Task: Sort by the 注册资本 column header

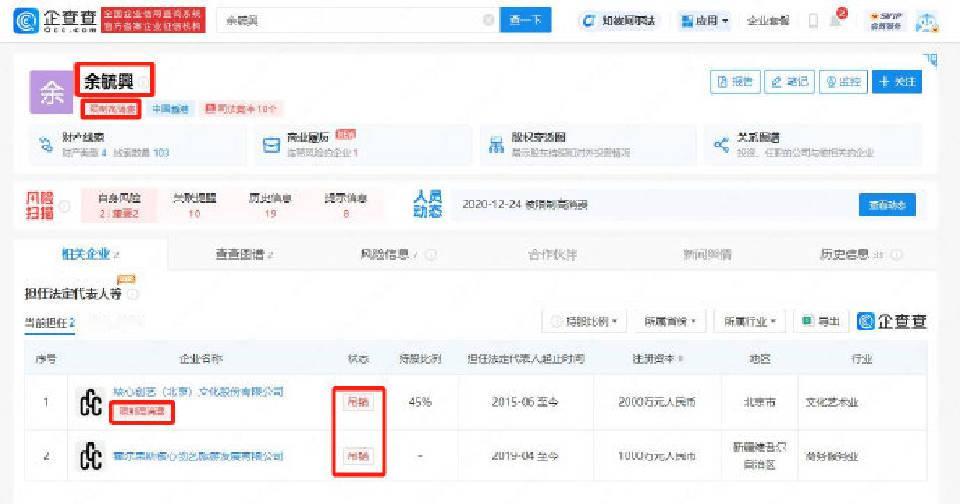Action: (x=658, y=359)
